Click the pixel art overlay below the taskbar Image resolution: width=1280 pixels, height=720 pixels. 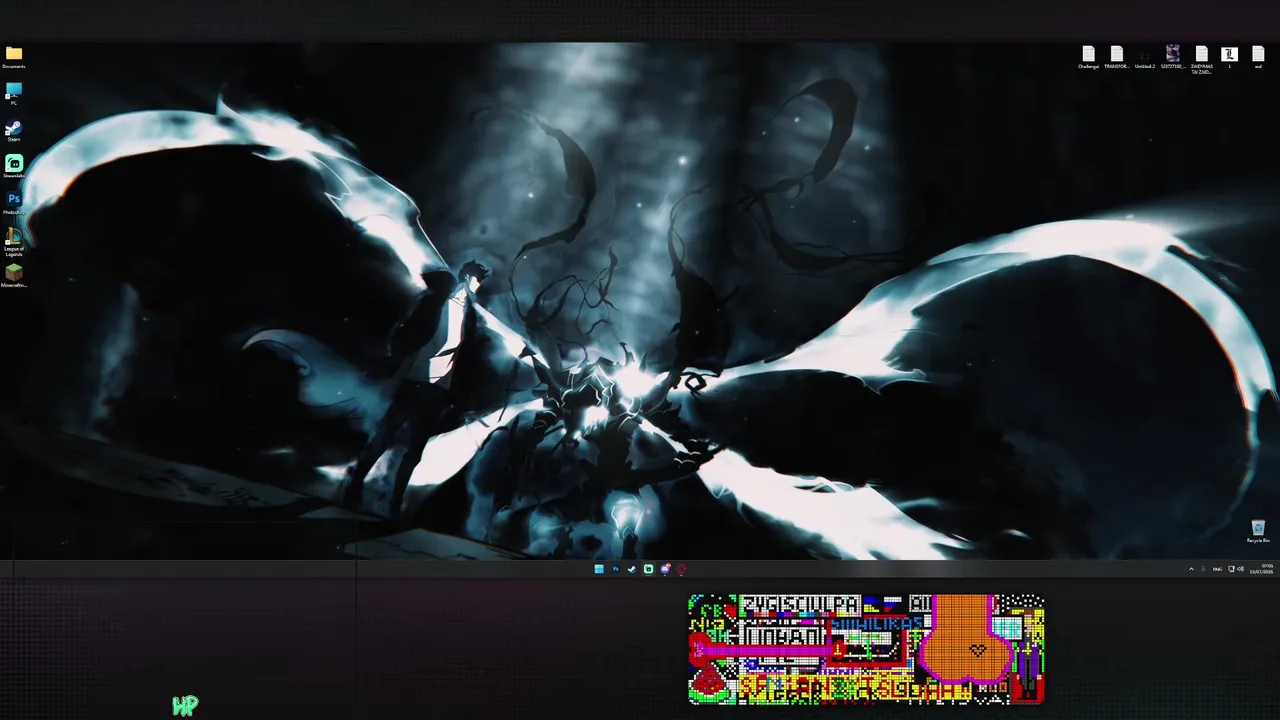coord(866,649)
